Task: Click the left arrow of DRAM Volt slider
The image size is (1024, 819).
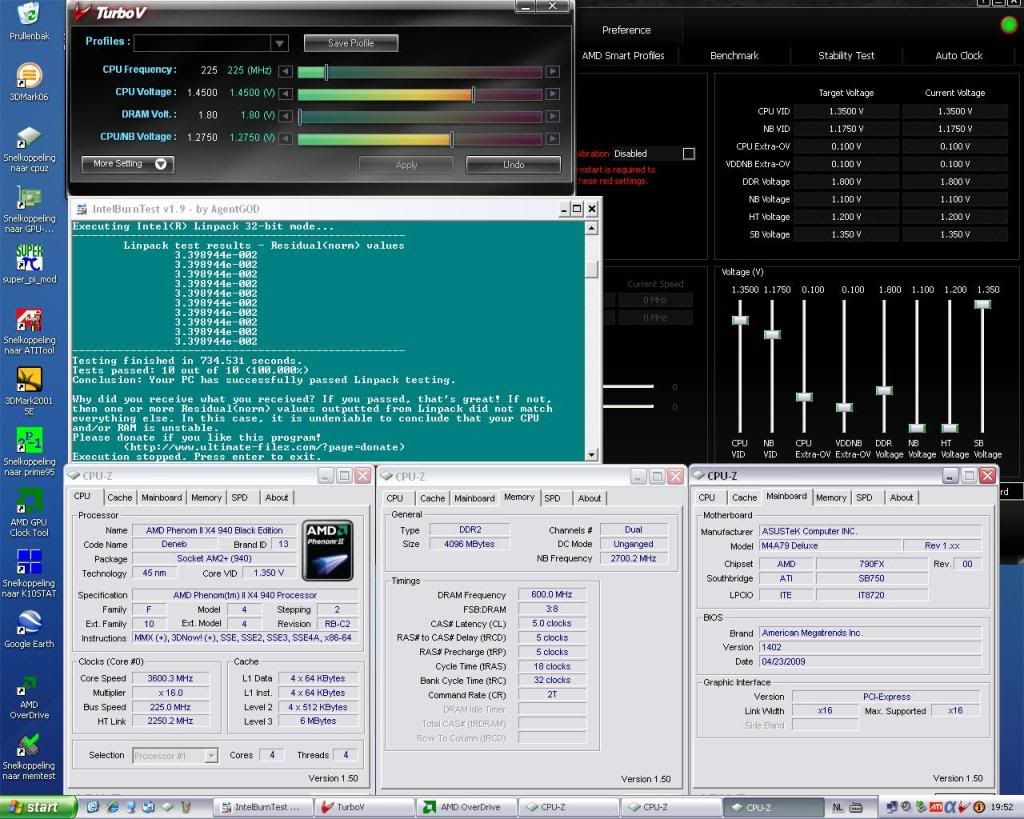Action: [x=285, y=116]
